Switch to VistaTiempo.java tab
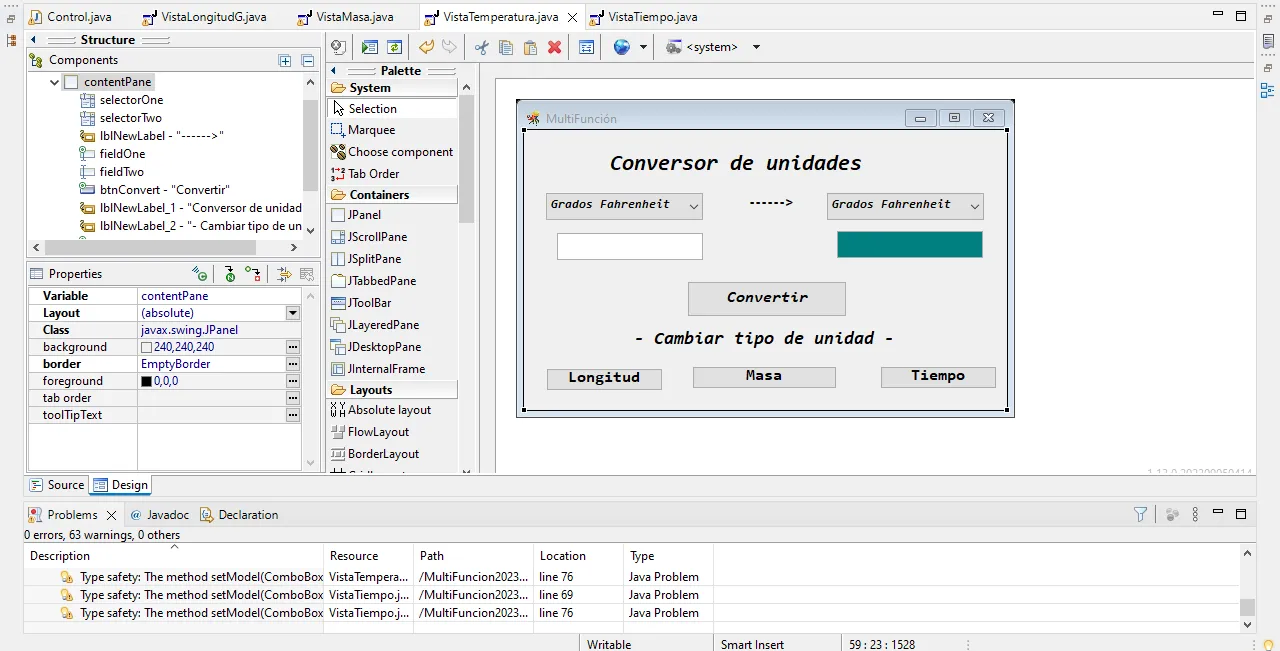Viewport: 1280px width, 651px height. click(643, 17)
